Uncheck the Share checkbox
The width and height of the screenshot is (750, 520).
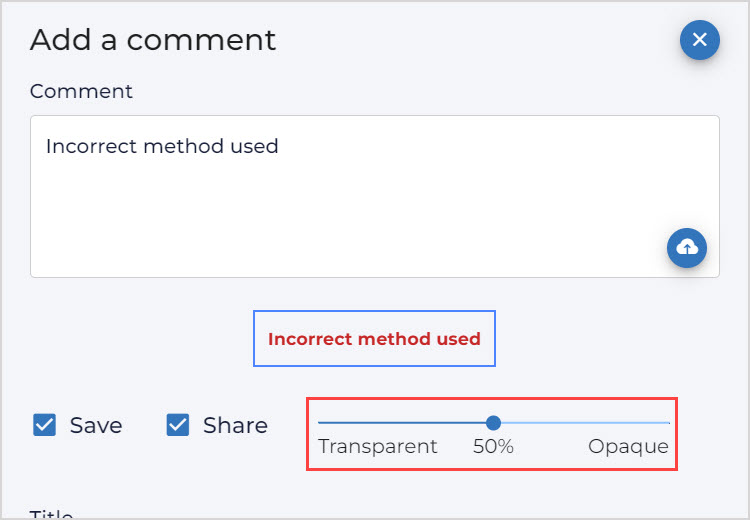click(178, 425)
